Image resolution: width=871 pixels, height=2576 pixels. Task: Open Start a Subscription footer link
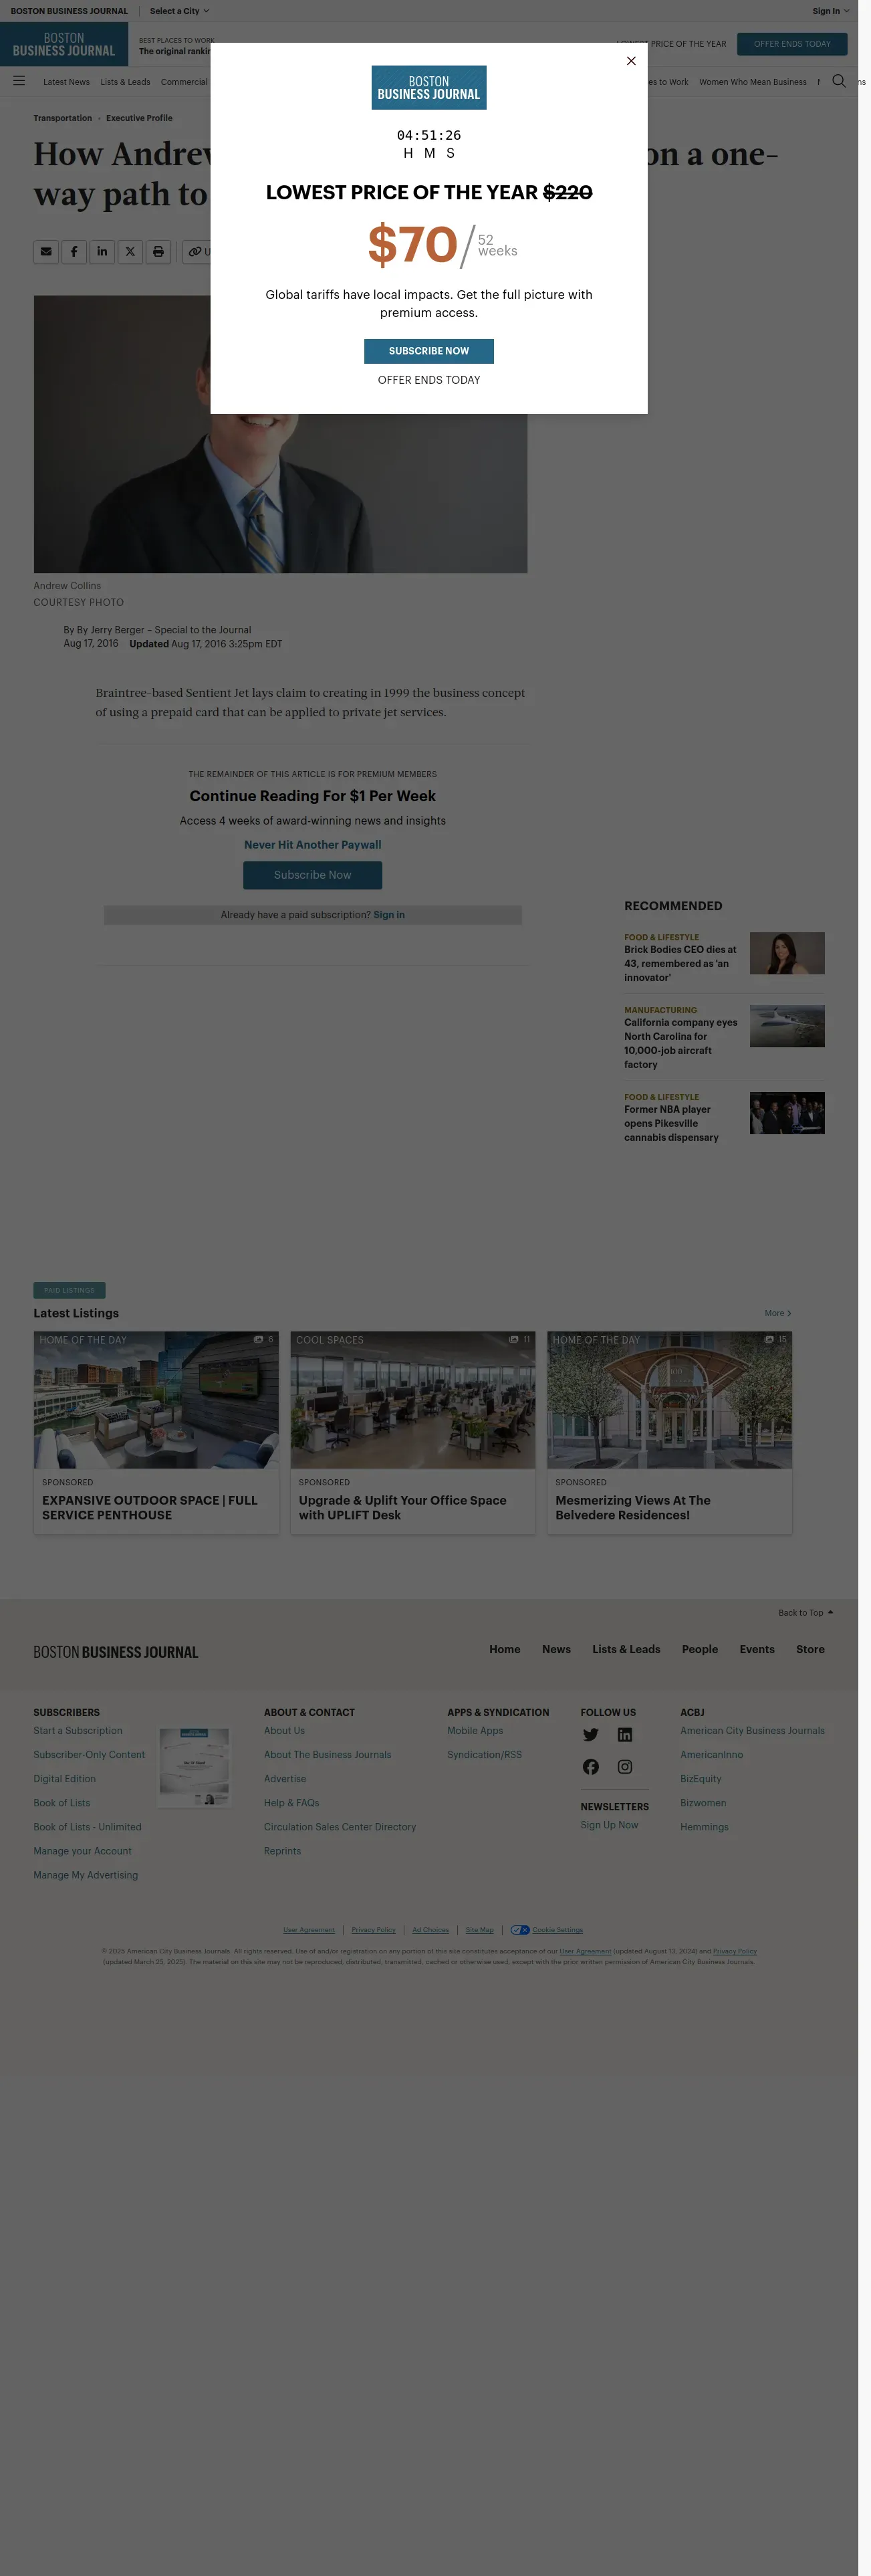pos(78,1731)
